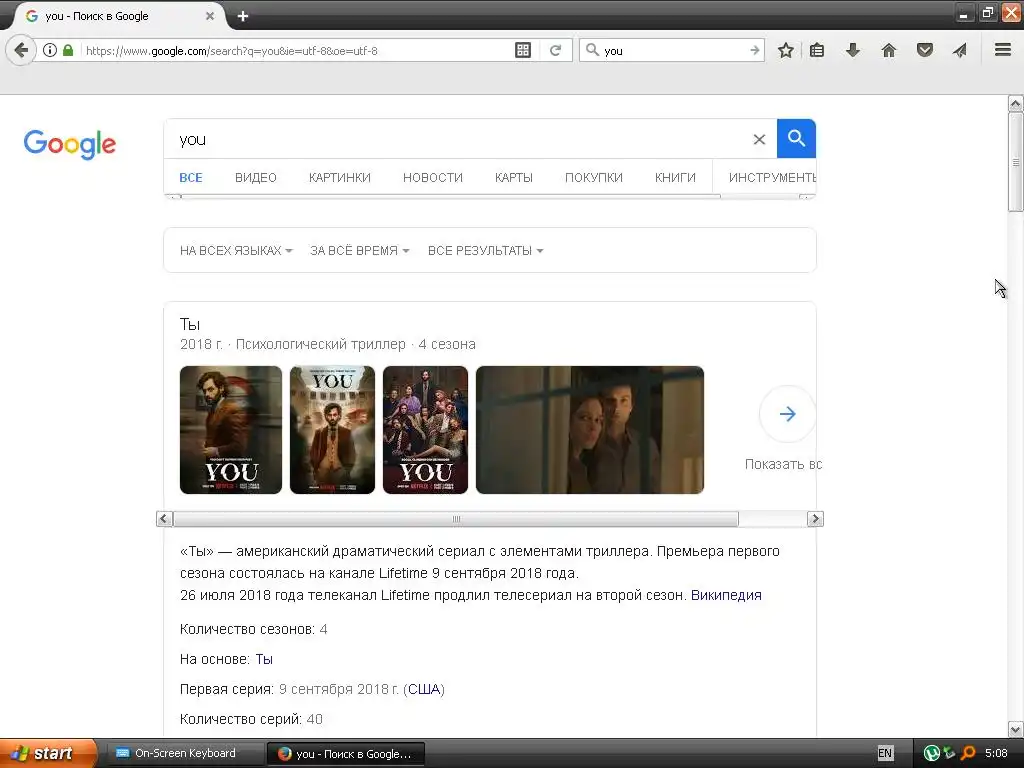Open the 'Ты' link after На основе

(264, 660)
